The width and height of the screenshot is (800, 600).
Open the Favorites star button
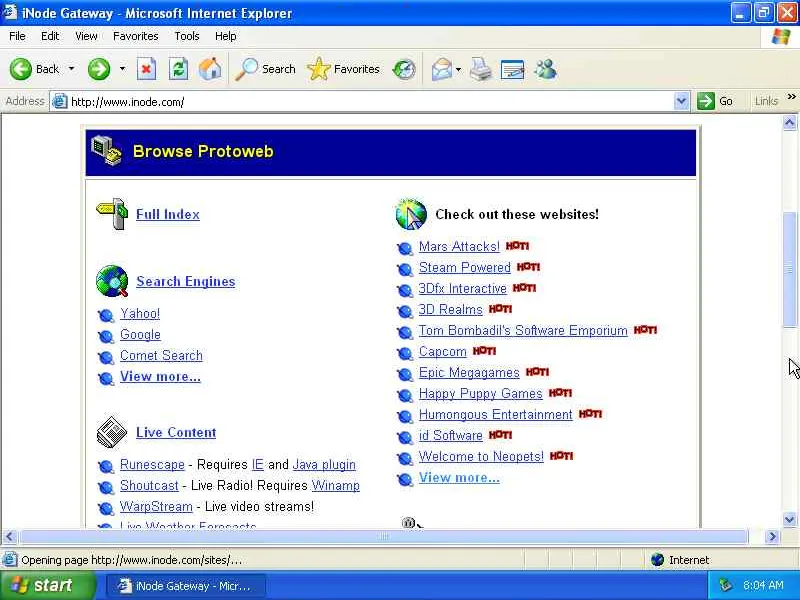(x=343, y=69)
